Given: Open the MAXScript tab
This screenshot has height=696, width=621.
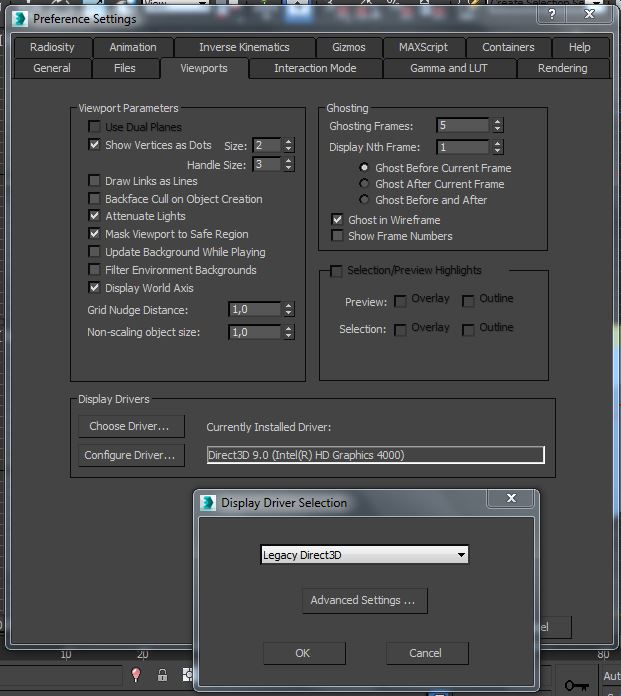Looking at the screenshot, I should (423, 47).
